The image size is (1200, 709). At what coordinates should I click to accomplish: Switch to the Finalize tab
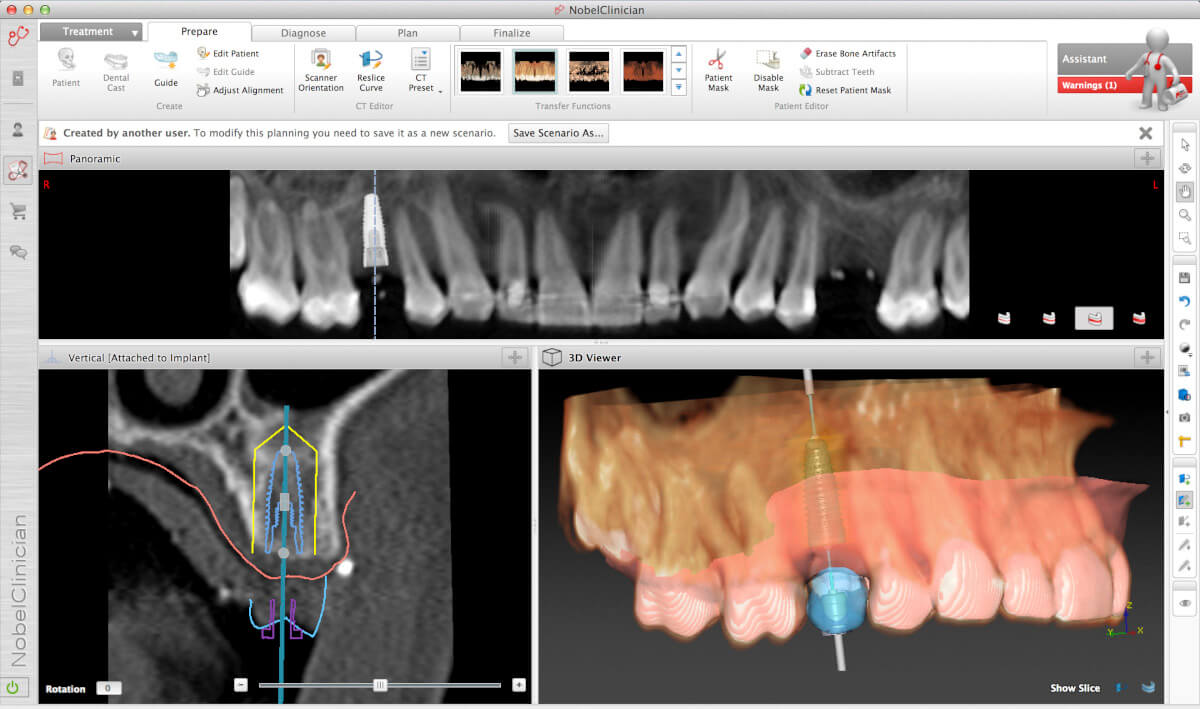tap(511, 33)
